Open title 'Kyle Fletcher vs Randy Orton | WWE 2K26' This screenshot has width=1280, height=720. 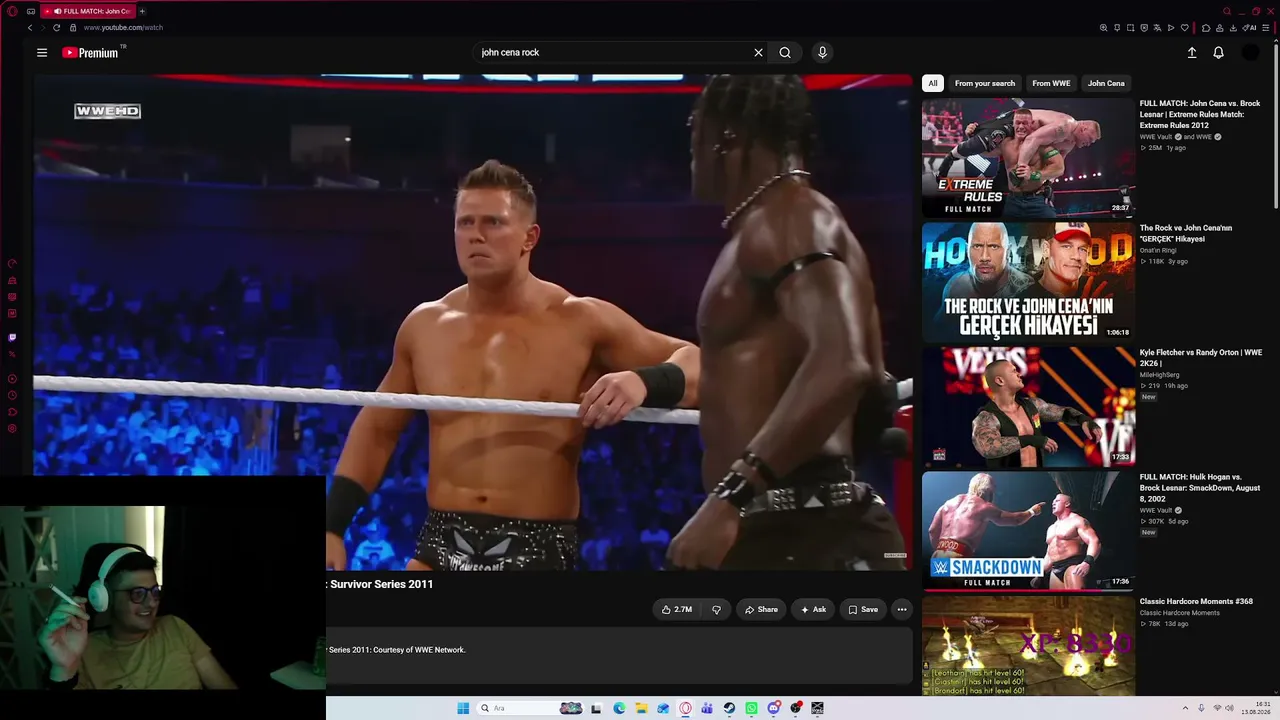[1201, 358]
